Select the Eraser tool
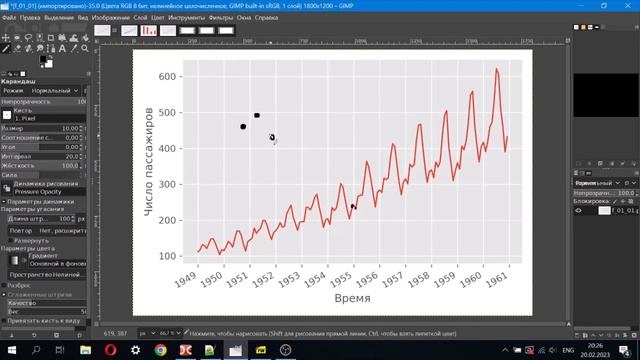This screenshot has height=360, width=640. pyautogui.click(x=17, y=49)
